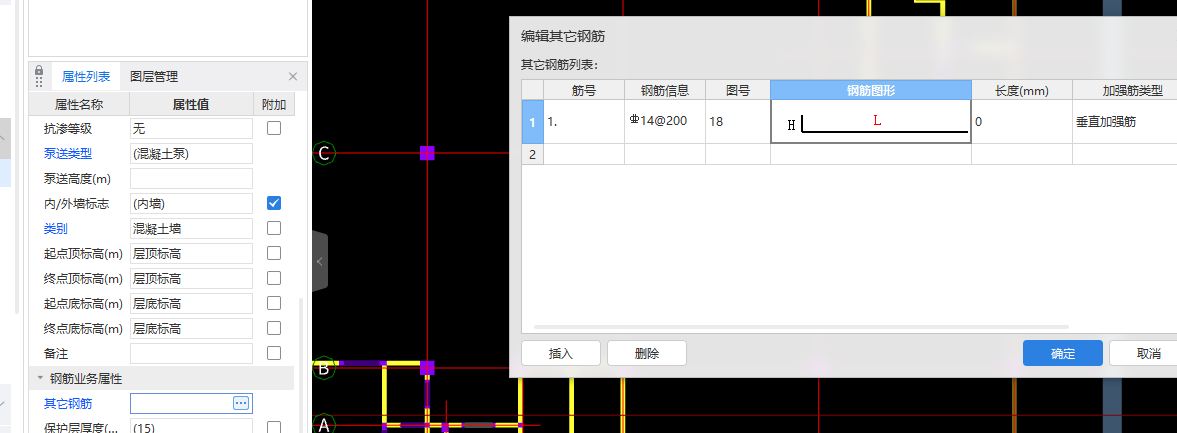Screen dimensions: 1177x433
Task: Click the rebar info cell 14@200
Action: point(665,122)
